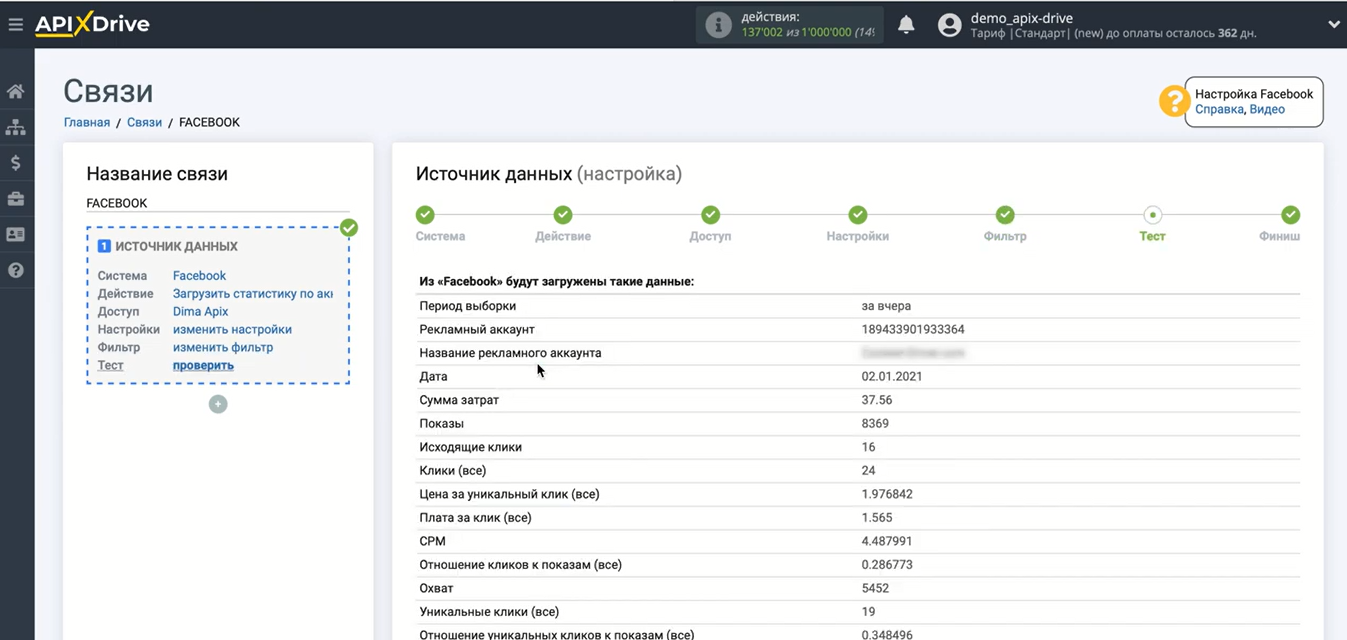Screen dimensions: 1347x640
Task: Click the Доступ step check circle
Action: 710,215
